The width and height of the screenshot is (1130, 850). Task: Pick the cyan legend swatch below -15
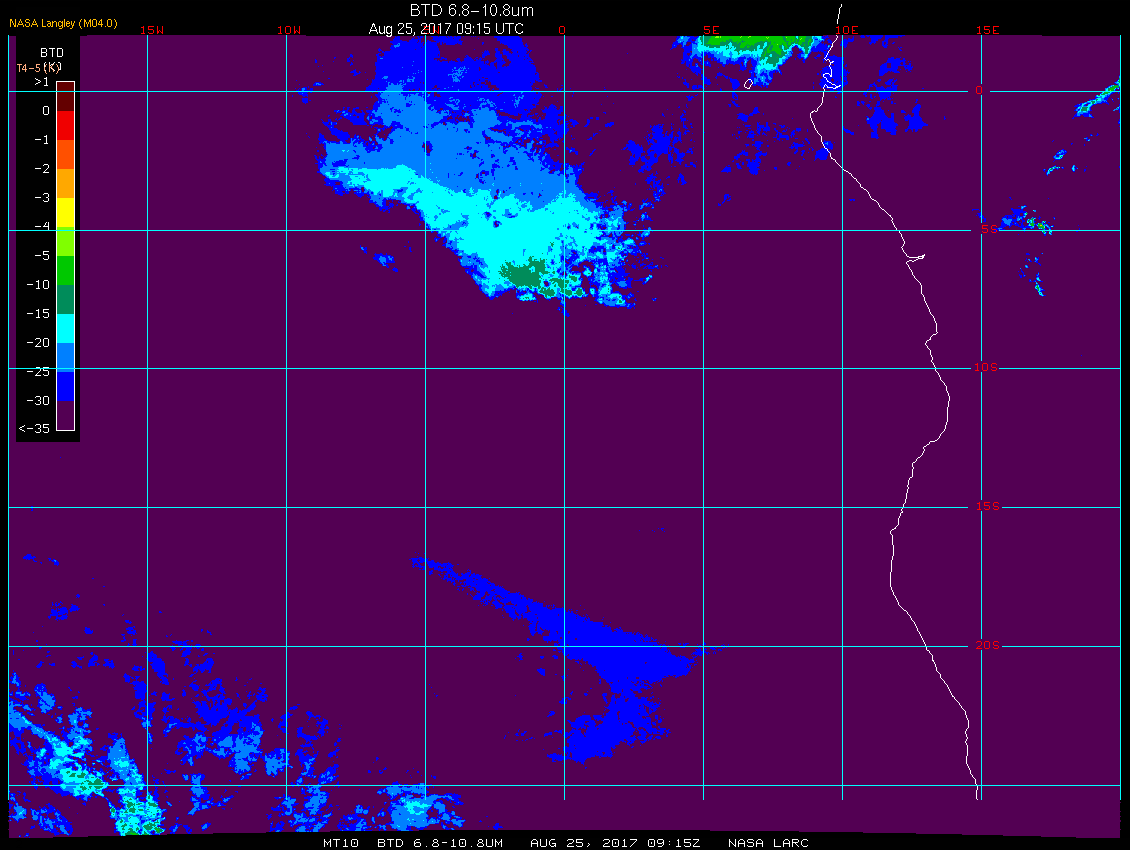[x=66, y=328]
